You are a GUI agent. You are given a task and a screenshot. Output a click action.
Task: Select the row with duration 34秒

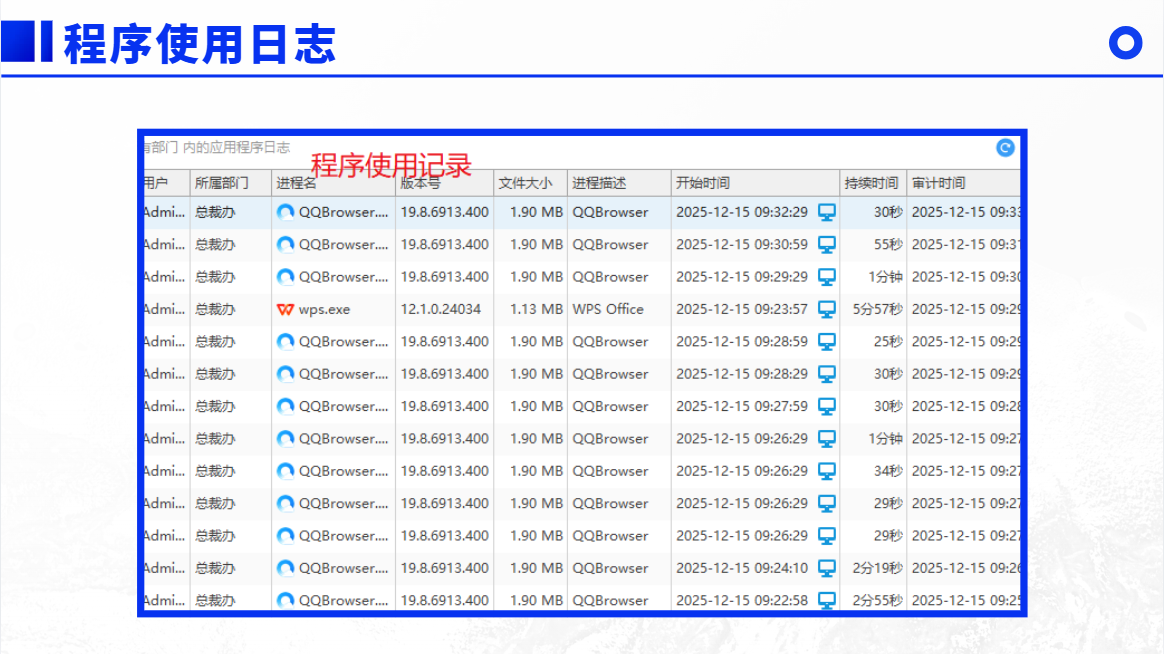pos(582,471)
